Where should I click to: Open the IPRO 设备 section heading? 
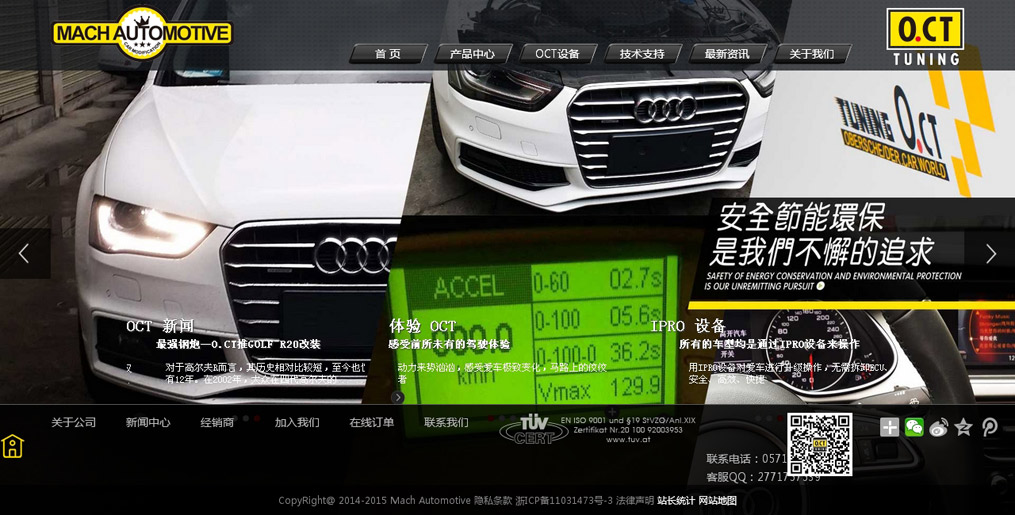tap(687, 326)
